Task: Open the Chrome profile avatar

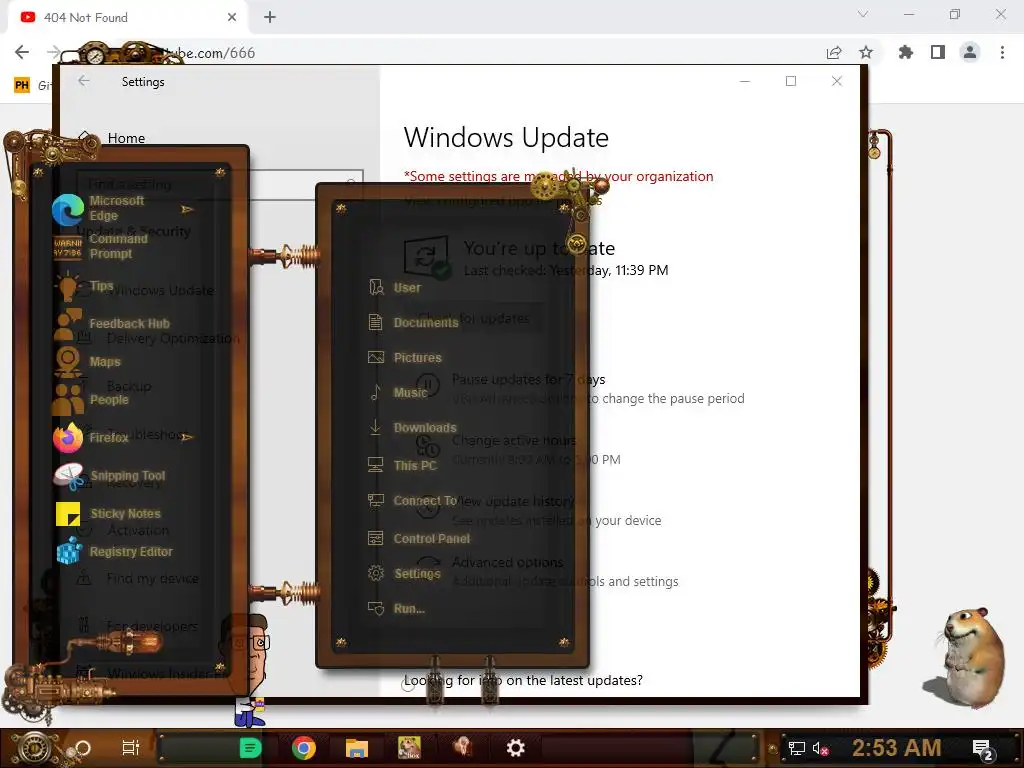Action: tap(970, 52)
